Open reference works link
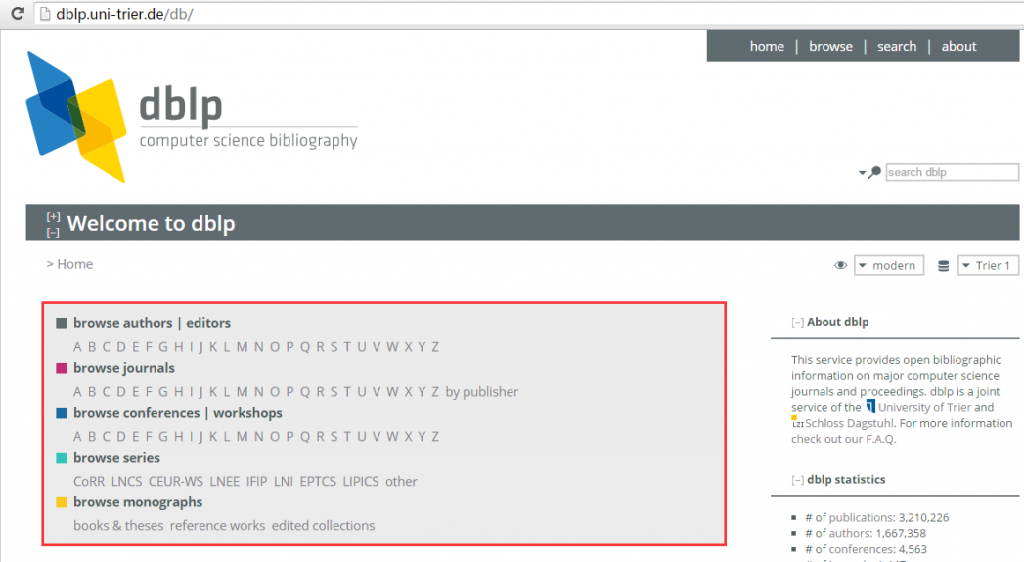Screen dimensions: 1024x562 217,525
